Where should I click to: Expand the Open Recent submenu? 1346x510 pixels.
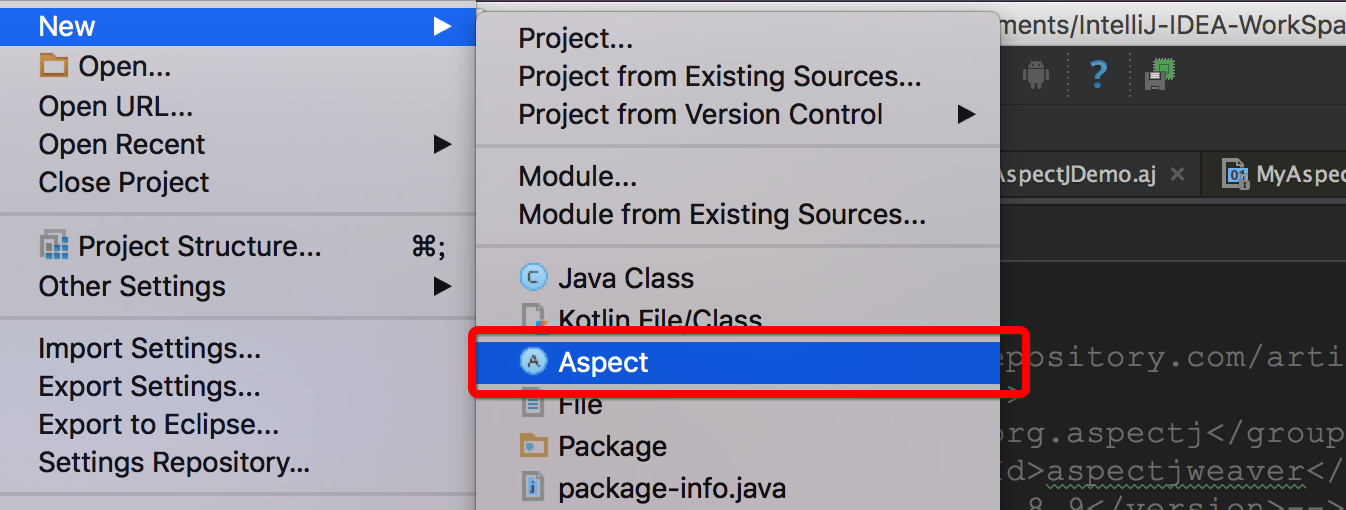coord(442,144)
